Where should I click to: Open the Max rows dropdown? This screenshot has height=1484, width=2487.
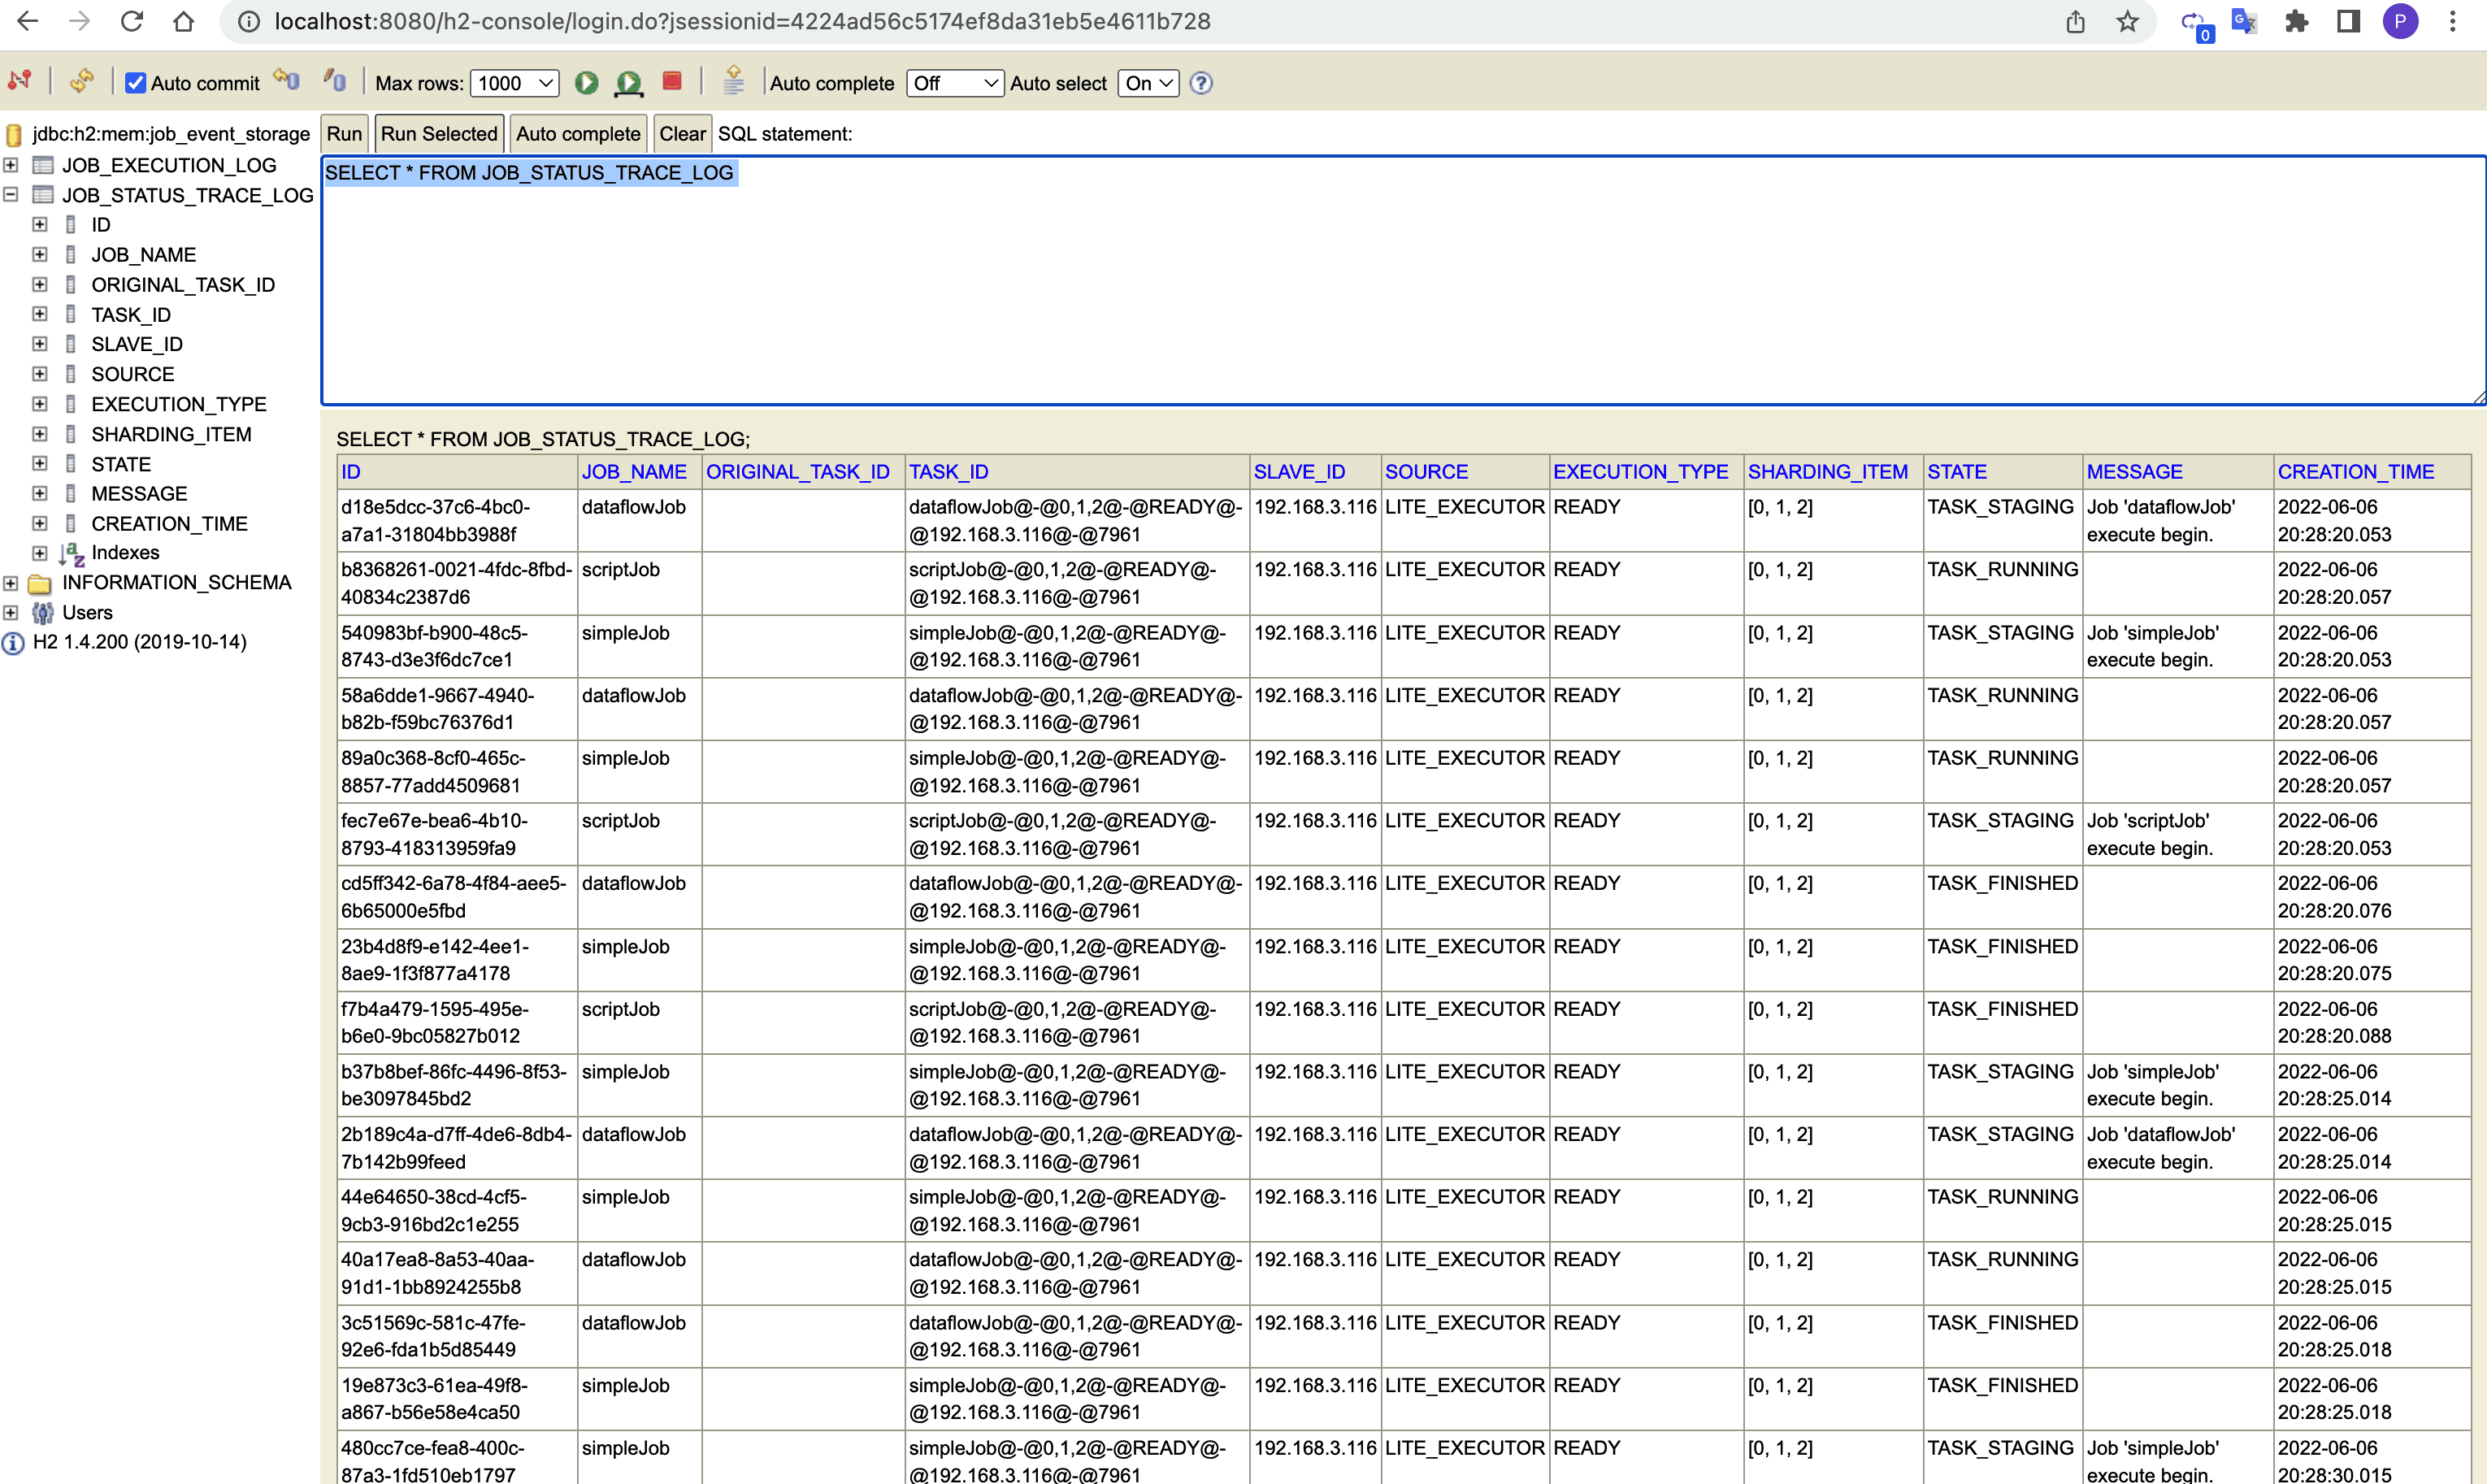coord(515,83)
